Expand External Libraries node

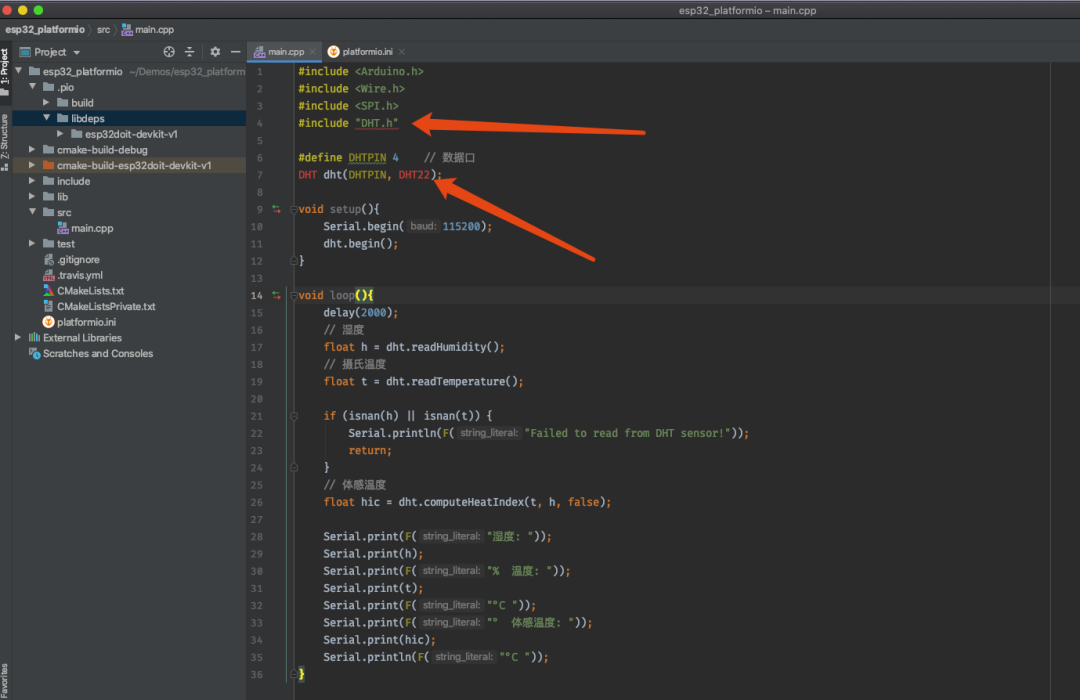click(18, 338)
